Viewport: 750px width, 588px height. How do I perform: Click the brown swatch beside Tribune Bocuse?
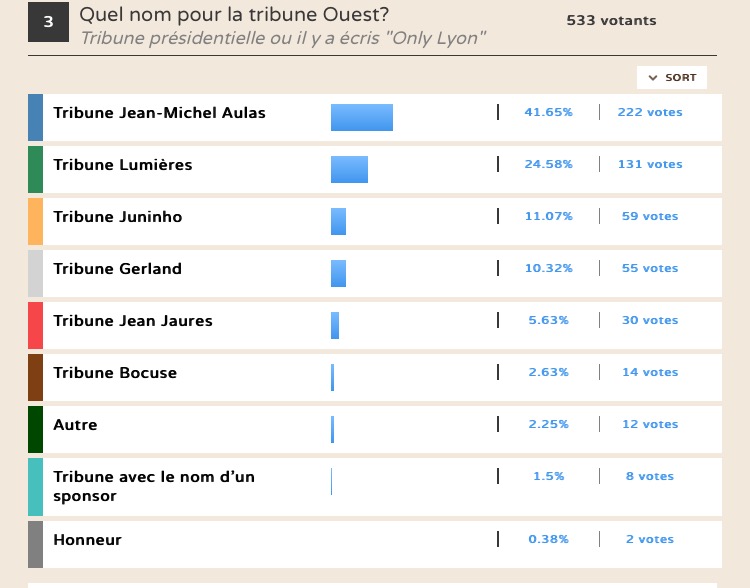[36, 377]
